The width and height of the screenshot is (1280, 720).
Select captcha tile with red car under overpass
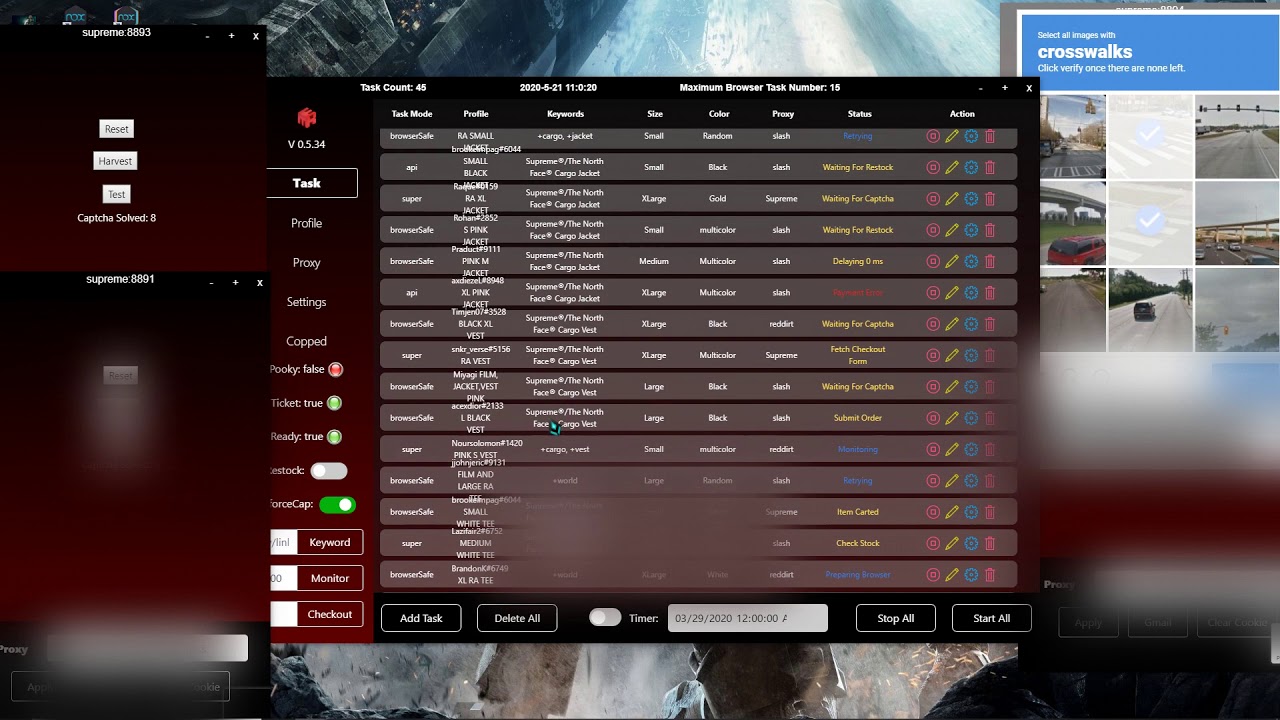click(1072, 221)
